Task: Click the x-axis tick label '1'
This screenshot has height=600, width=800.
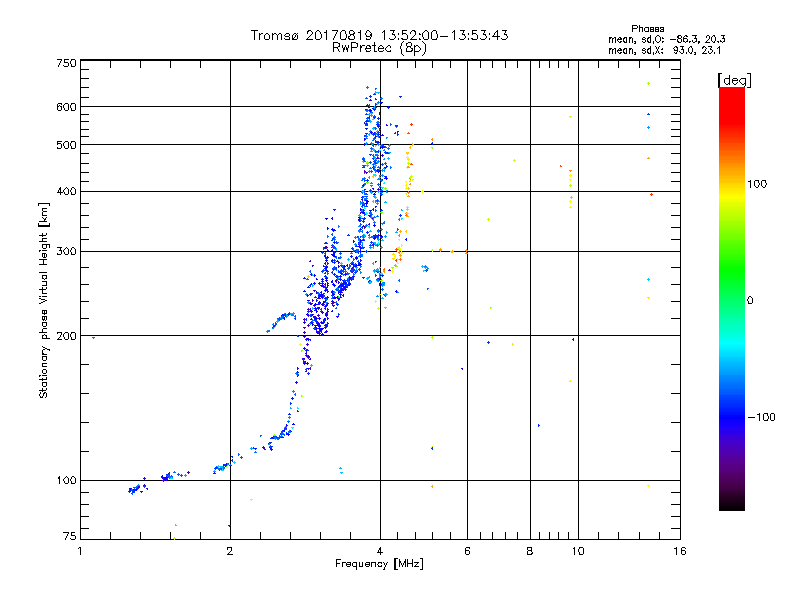Action: [80, 551]
